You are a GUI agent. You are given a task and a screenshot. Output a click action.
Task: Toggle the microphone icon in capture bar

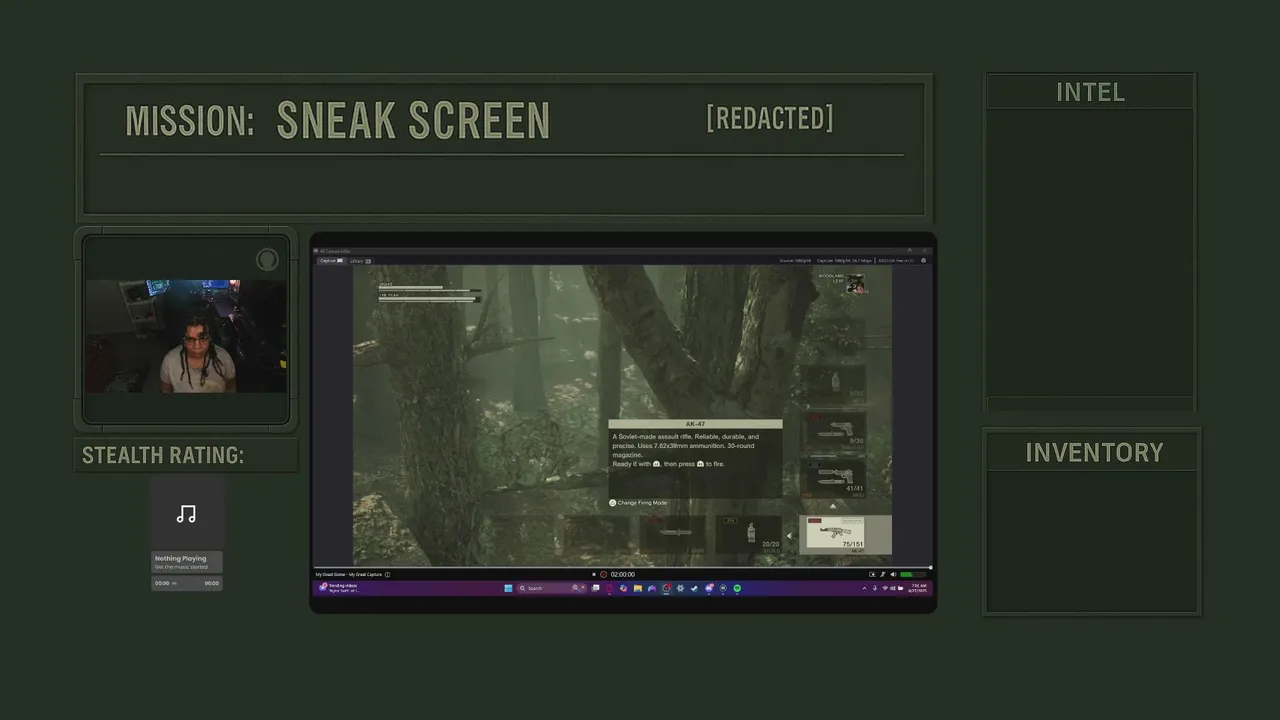(882, 574)
